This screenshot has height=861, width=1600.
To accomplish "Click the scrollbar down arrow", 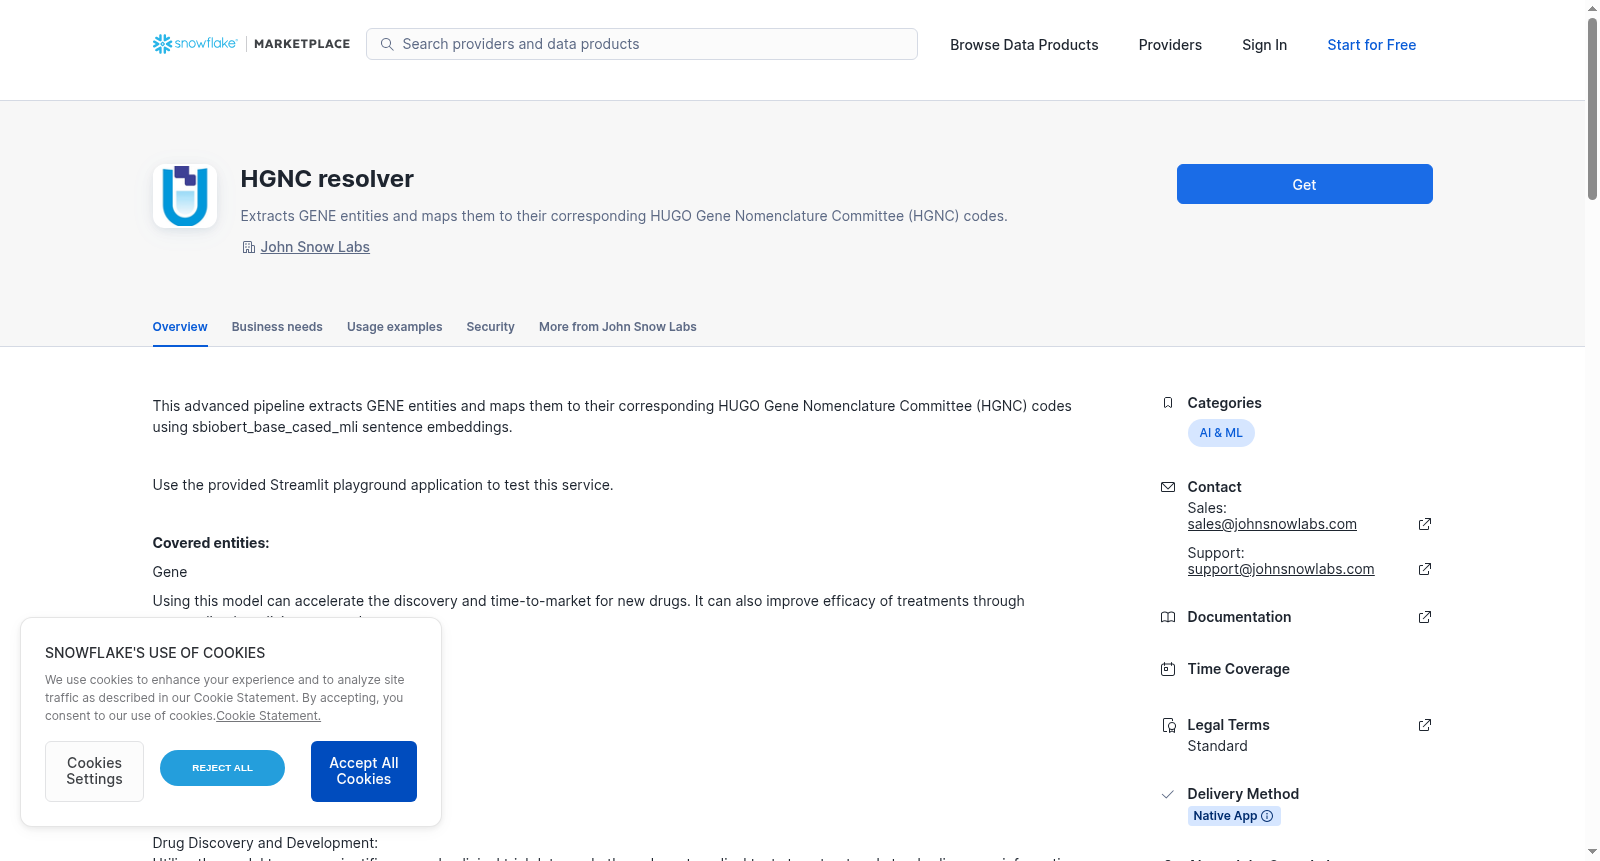I will [x=1592, y=853].
